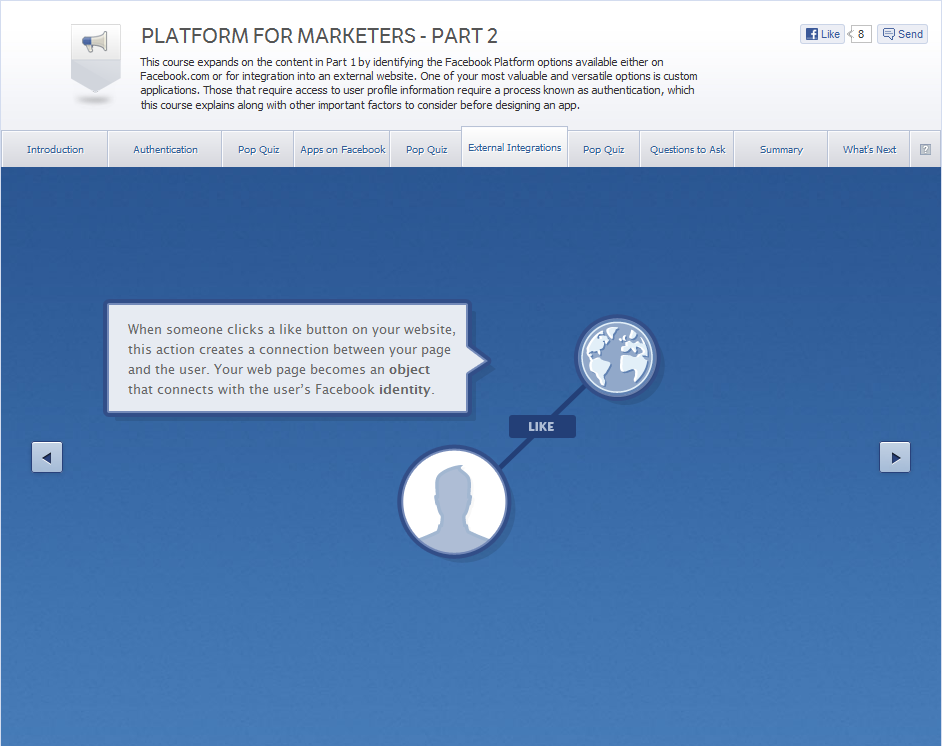This screenshot has width=942, height=746.
Task: Click the LIKE connection label
Action: pos(542,426)
